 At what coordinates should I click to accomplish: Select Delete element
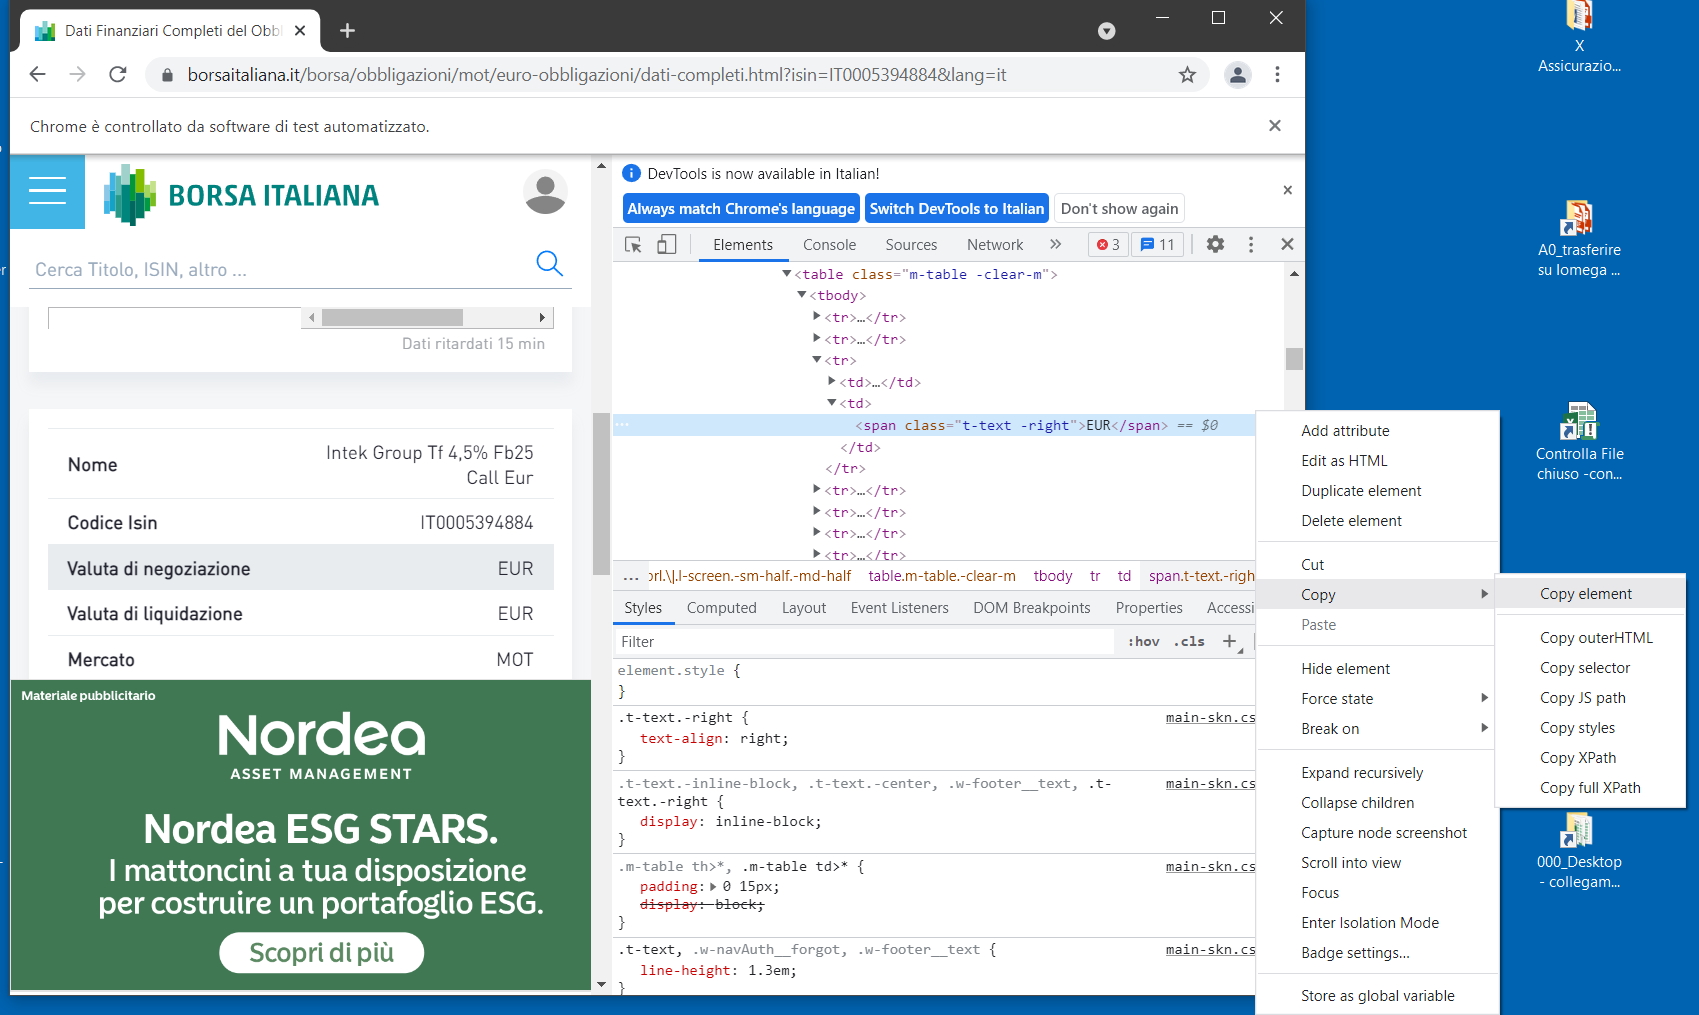coord(1376,520)
